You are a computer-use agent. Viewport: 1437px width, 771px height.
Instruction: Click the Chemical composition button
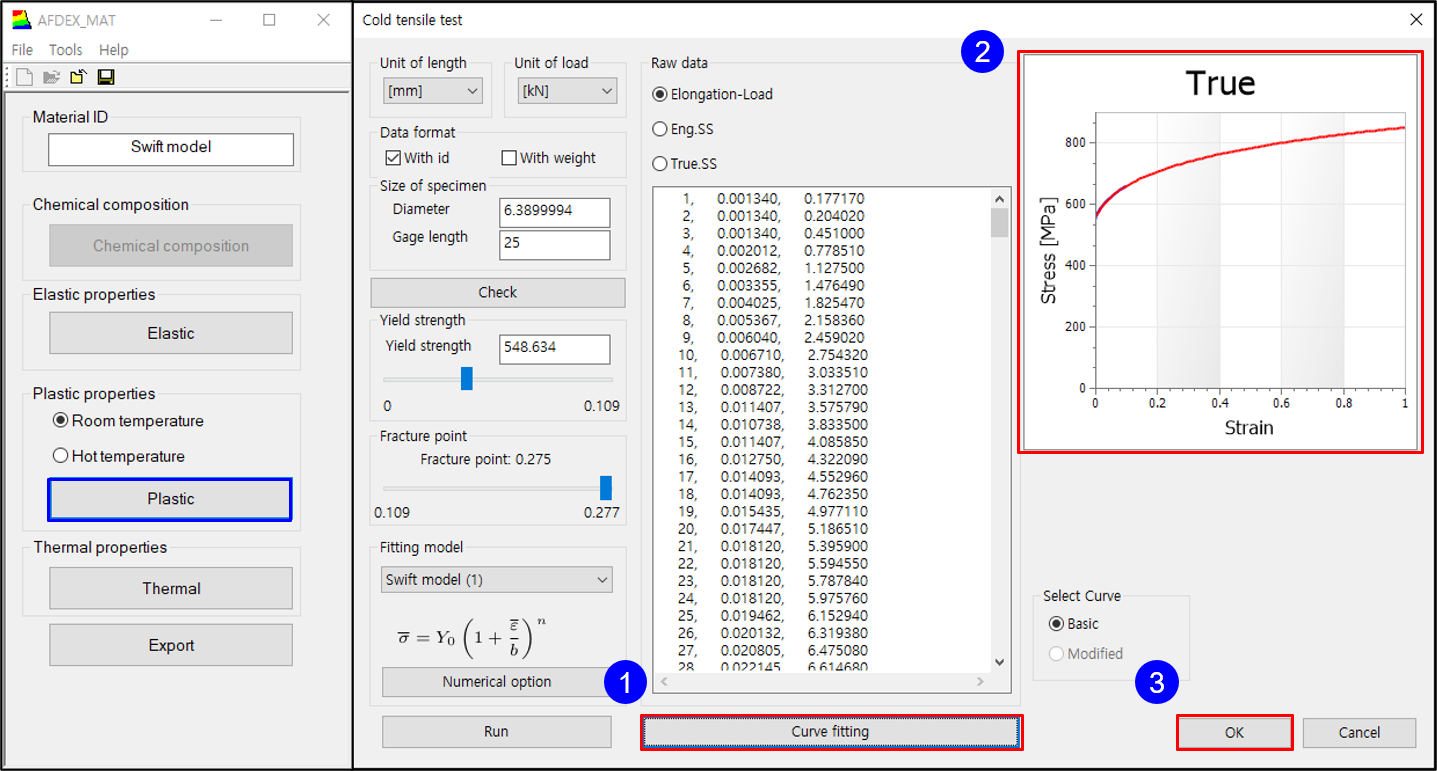pyautogui.click(x=171, y=246)
